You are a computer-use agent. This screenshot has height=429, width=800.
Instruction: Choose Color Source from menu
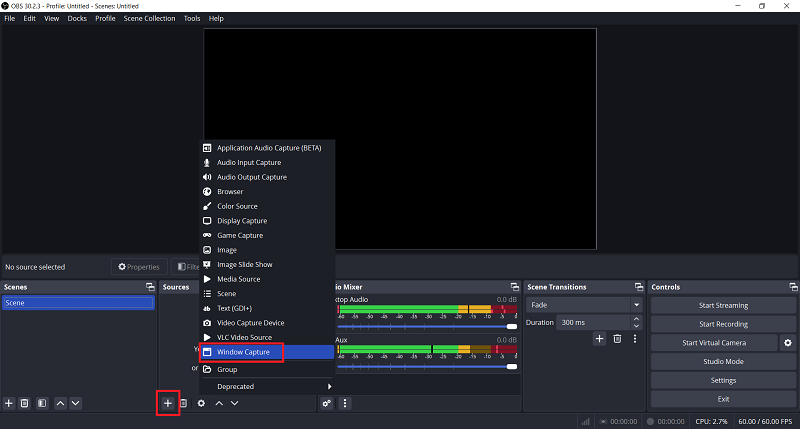coord(267,206)
